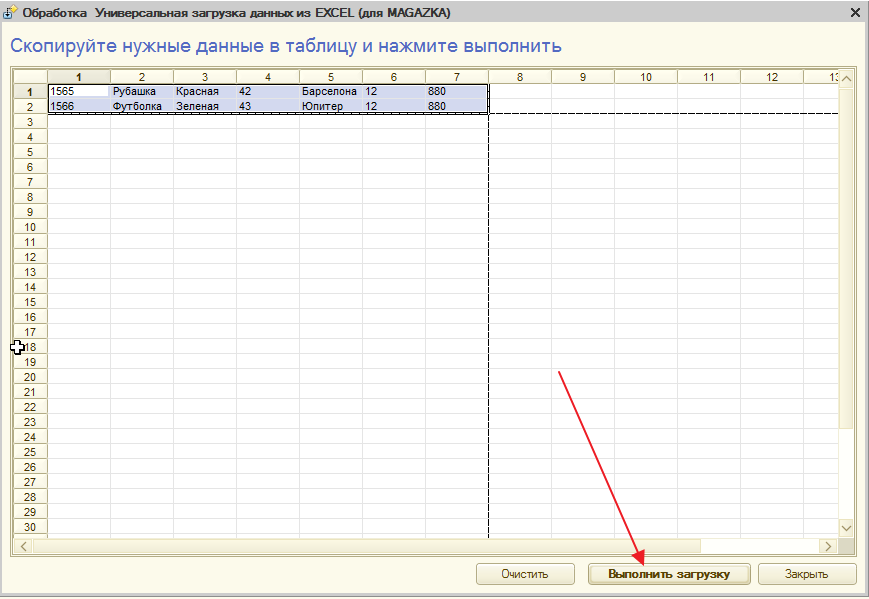Click the processing icon in the title bar
Viewport: 869px width, 599px height.
(10, 12)
